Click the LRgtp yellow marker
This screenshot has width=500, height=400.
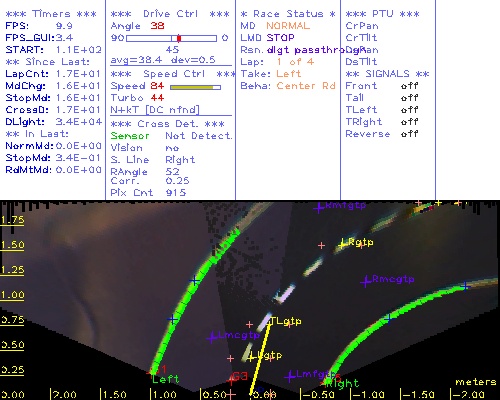[343, 243]
